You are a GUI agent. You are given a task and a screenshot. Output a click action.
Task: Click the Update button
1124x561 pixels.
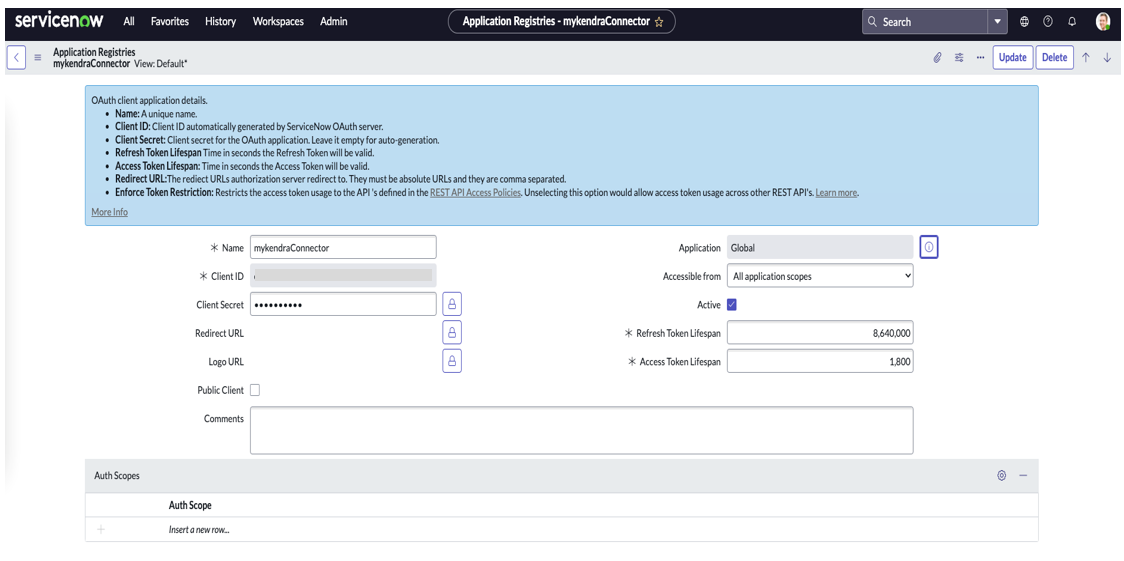(1012, 57)
